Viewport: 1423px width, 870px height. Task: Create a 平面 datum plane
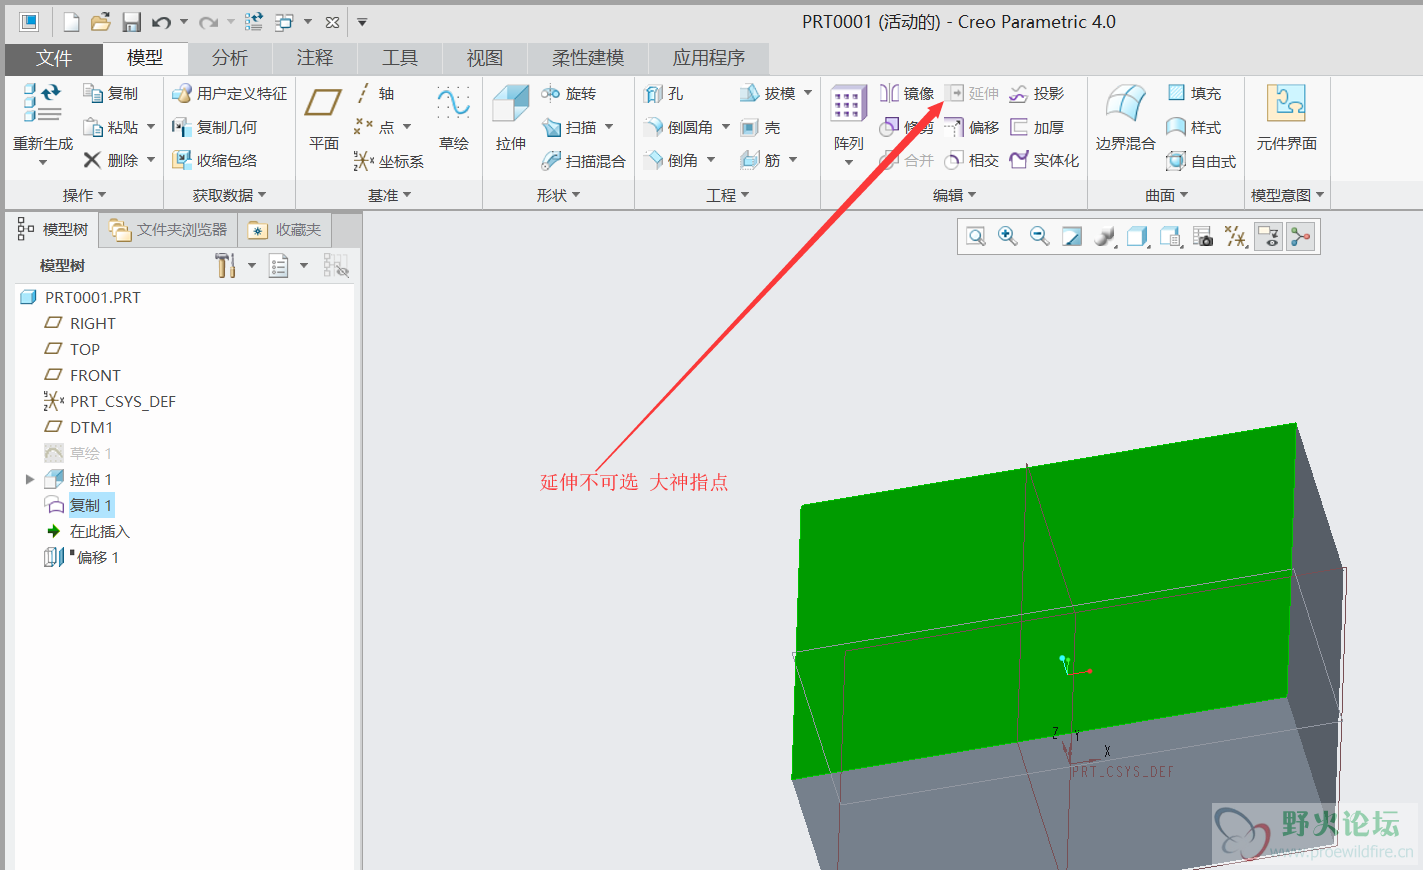[323, 118]
